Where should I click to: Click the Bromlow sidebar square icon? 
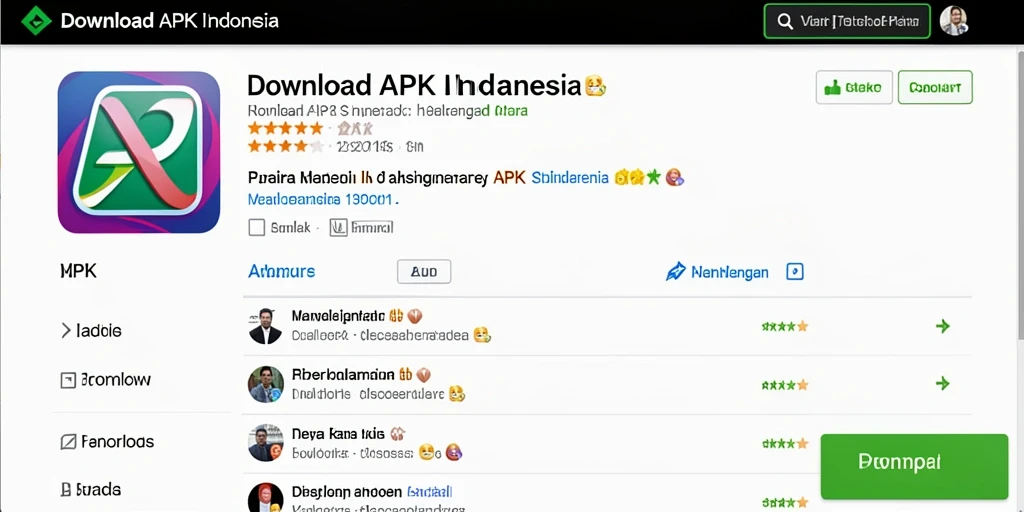68,380
